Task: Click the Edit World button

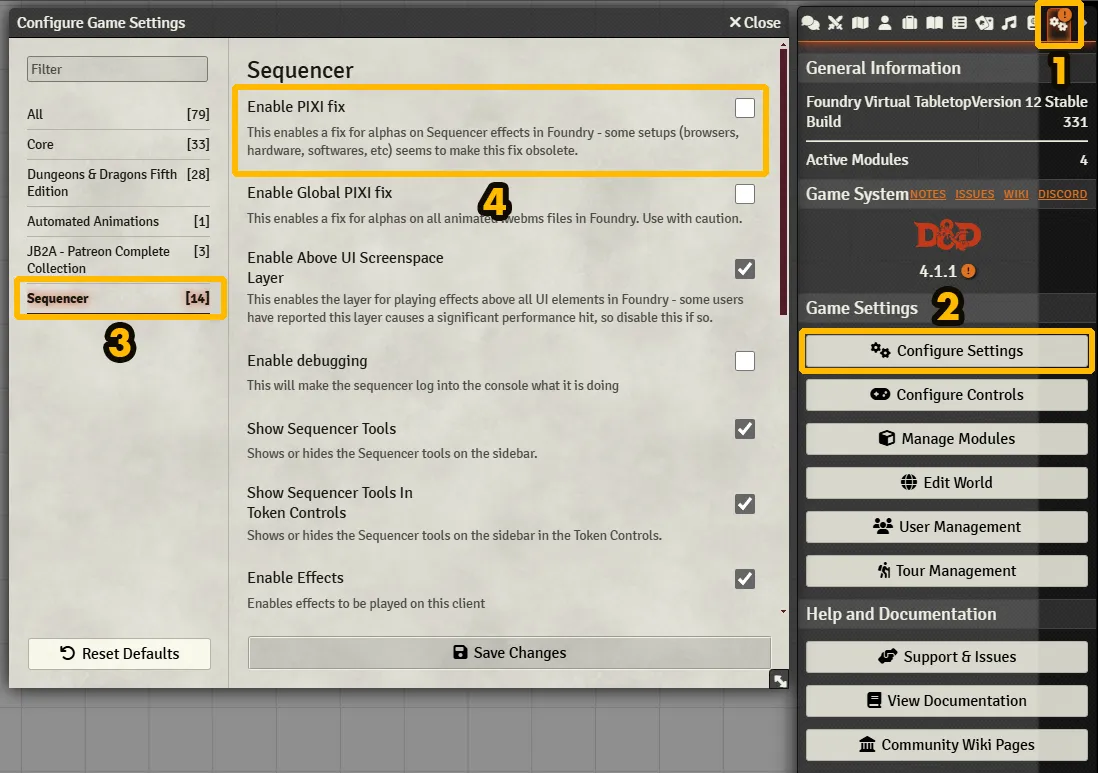Action: [x=947, y=483]
